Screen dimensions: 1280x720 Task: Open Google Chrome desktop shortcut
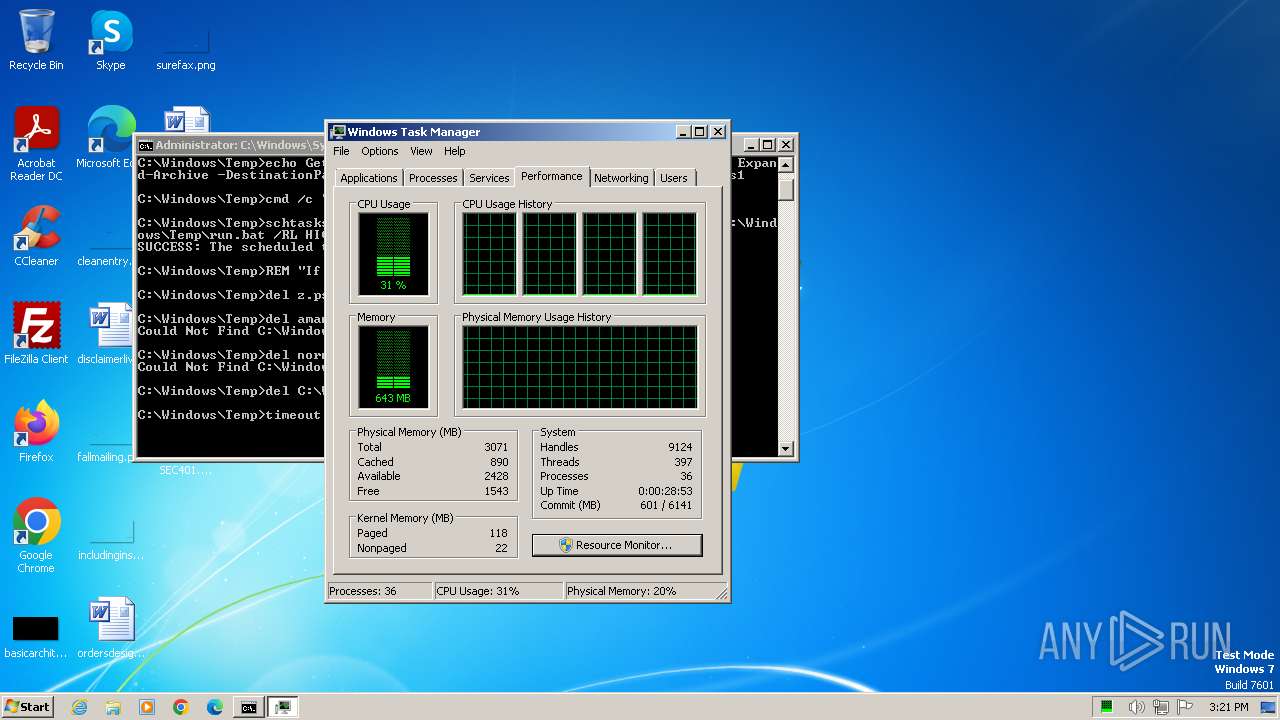click(x=36, y=535)
